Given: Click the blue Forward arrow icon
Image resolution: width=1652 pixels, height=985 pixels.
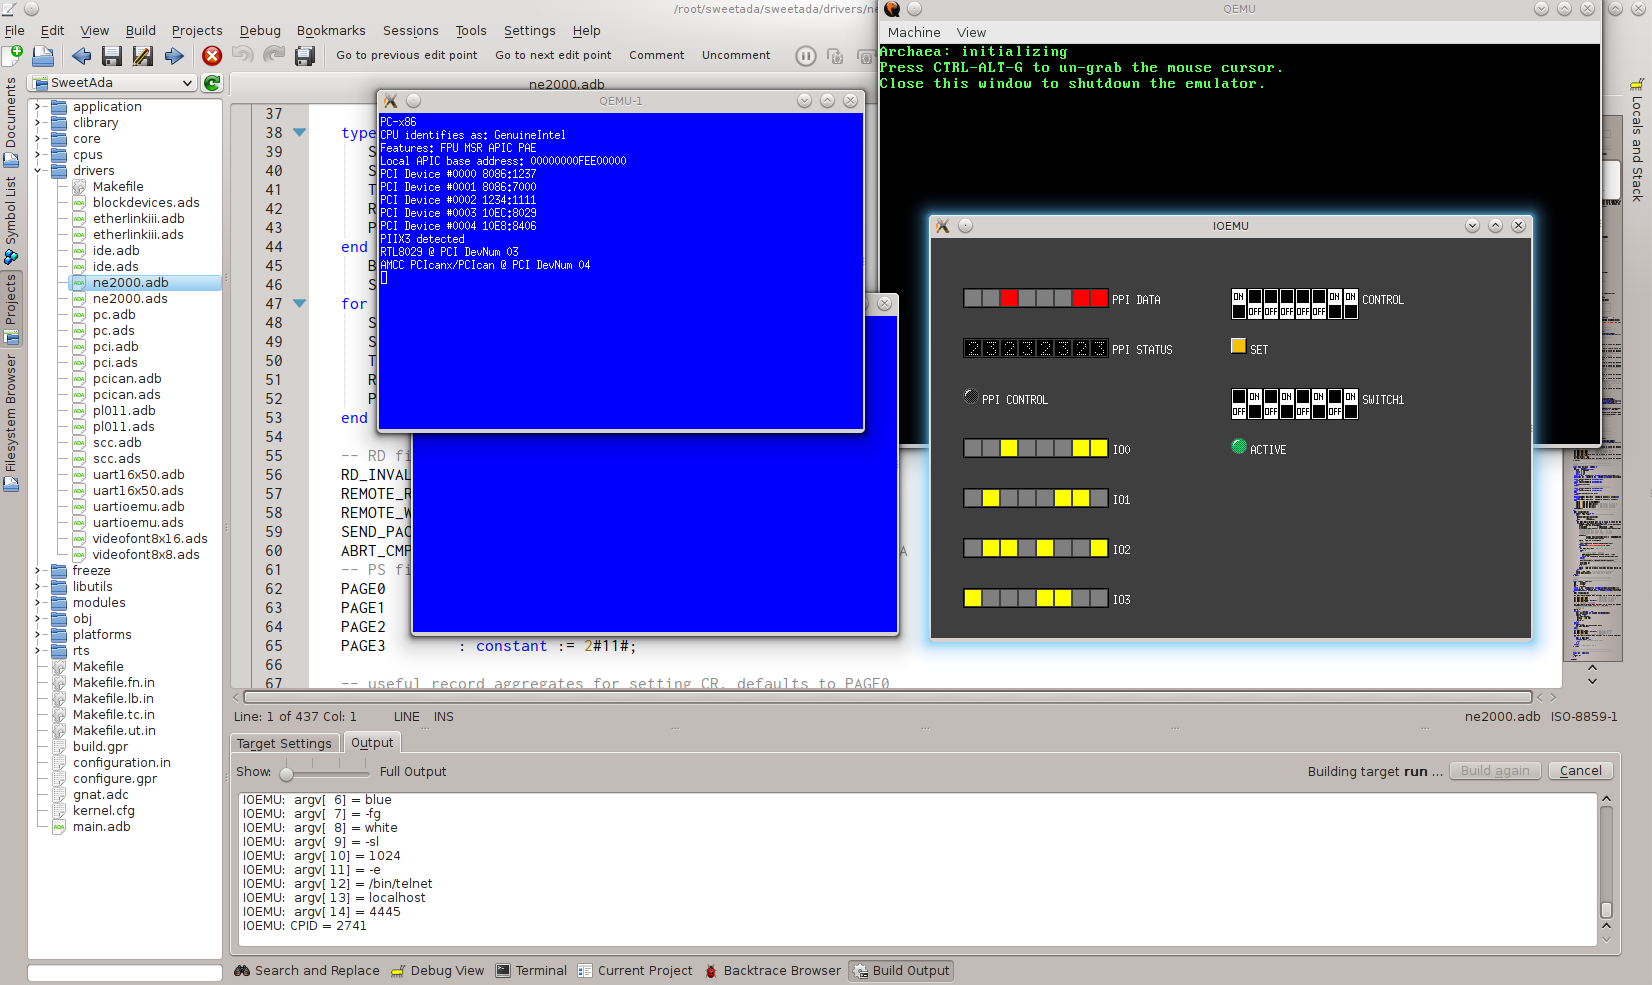Looking at the screenshot, I should pyautogui.click(x=174, y=56).
